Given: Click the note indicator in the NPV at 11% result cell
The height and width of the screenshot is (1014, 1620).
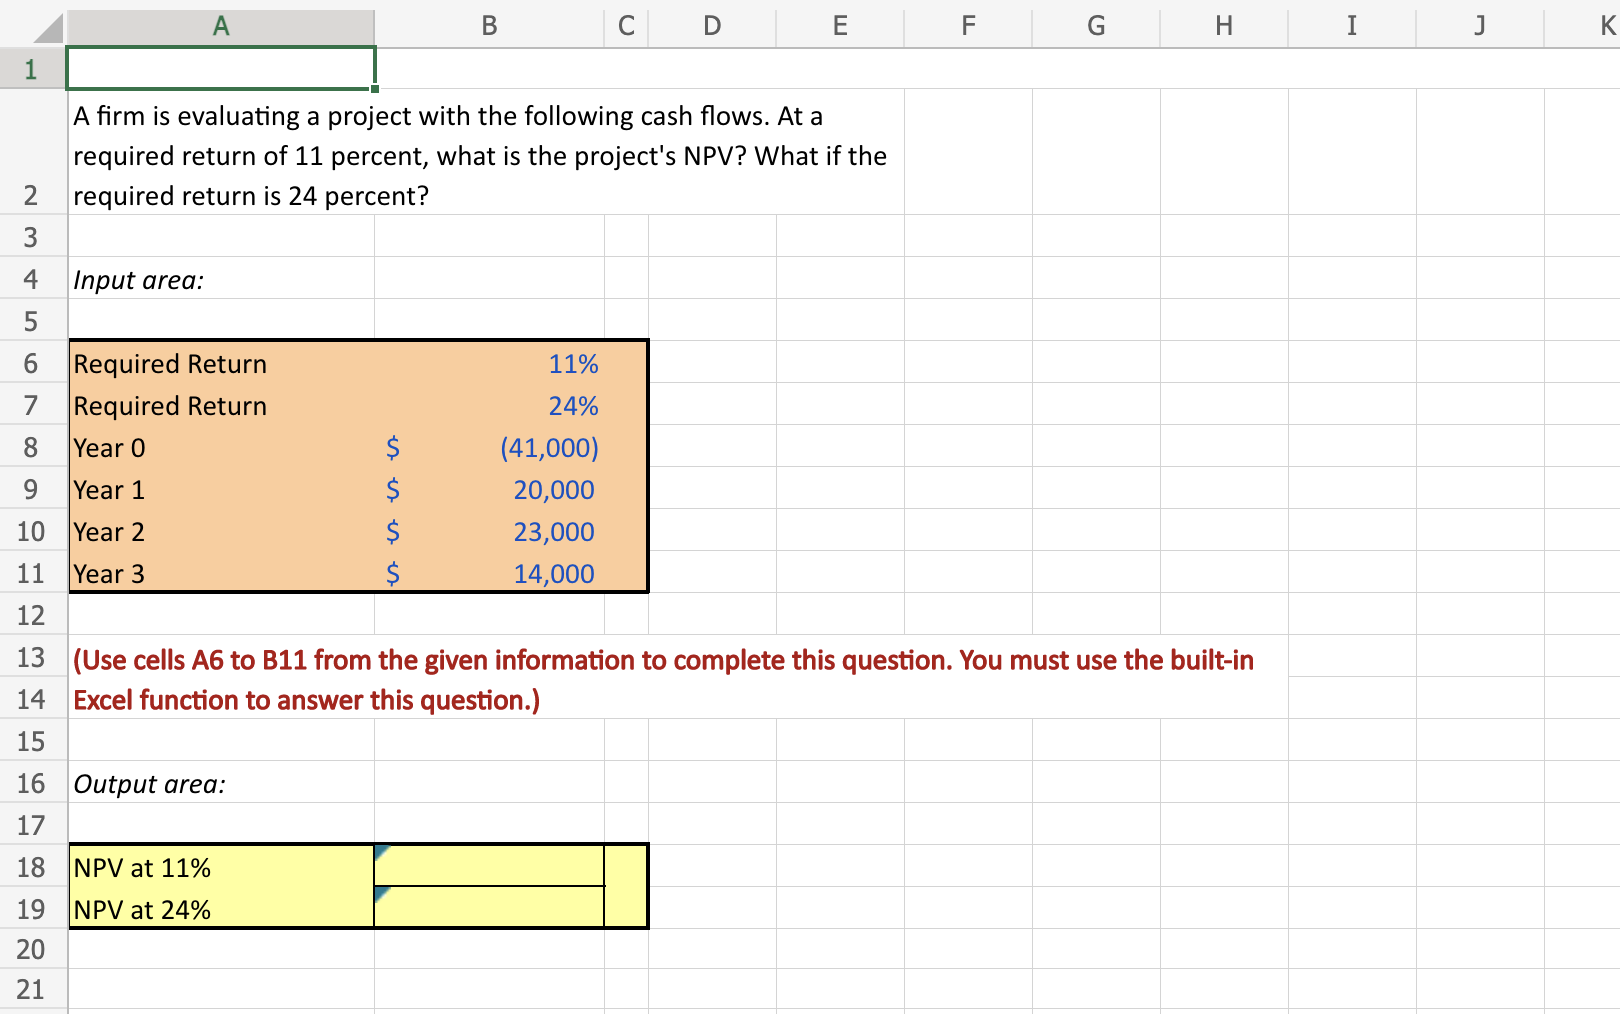Looking at the screenshot, I should coord(382,851).
